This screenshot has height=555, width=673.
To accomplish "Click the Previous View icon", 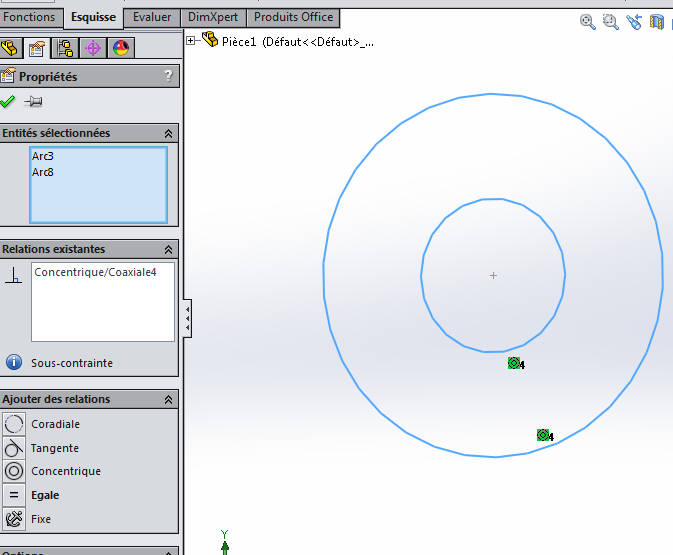I will [634, 21].
